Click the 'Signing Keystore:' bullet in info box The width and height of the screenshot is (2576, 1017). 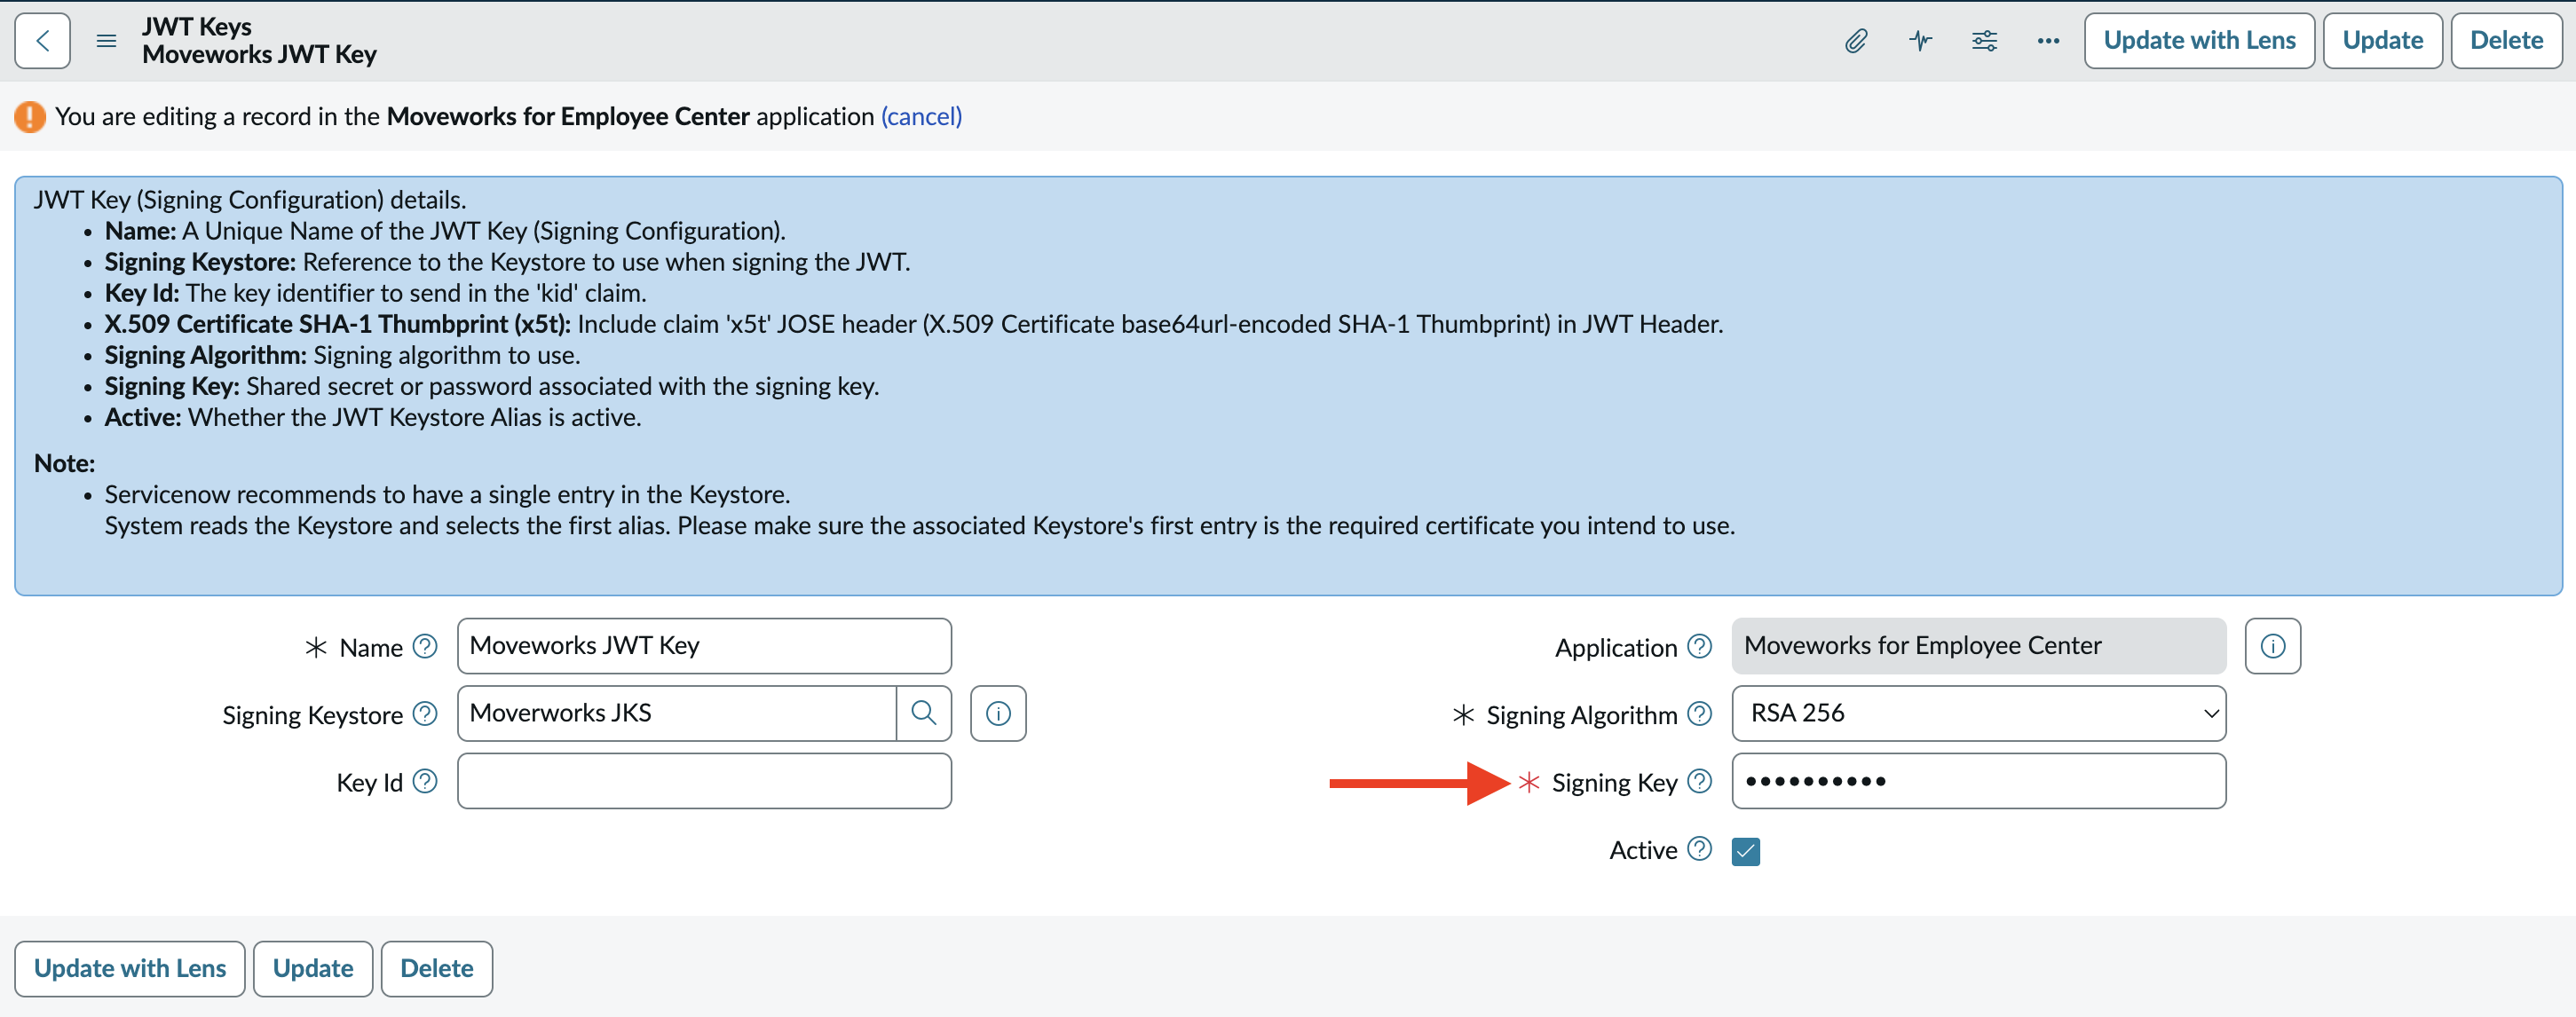click(x=201, y=262)
